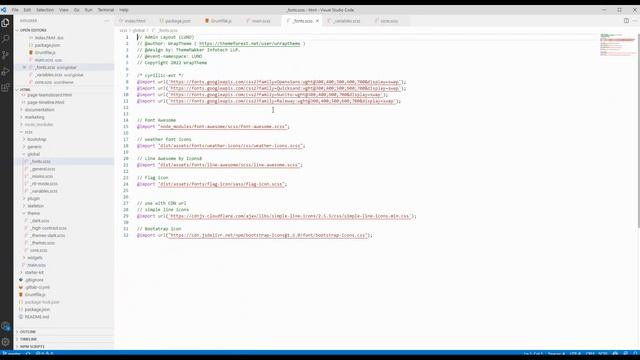Click the VS Code logo in title bar
This screenshot has width=640, height=360.
pos(4,10)
